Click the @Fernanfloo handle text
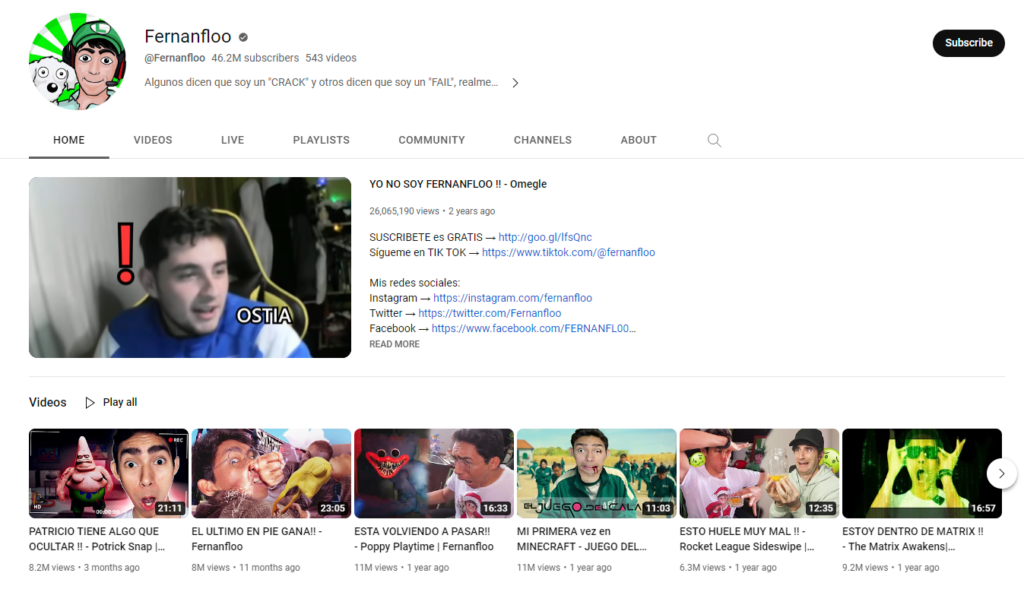Screen dimensions: 1024x589 pyautogui.click(x=174, y=58)
